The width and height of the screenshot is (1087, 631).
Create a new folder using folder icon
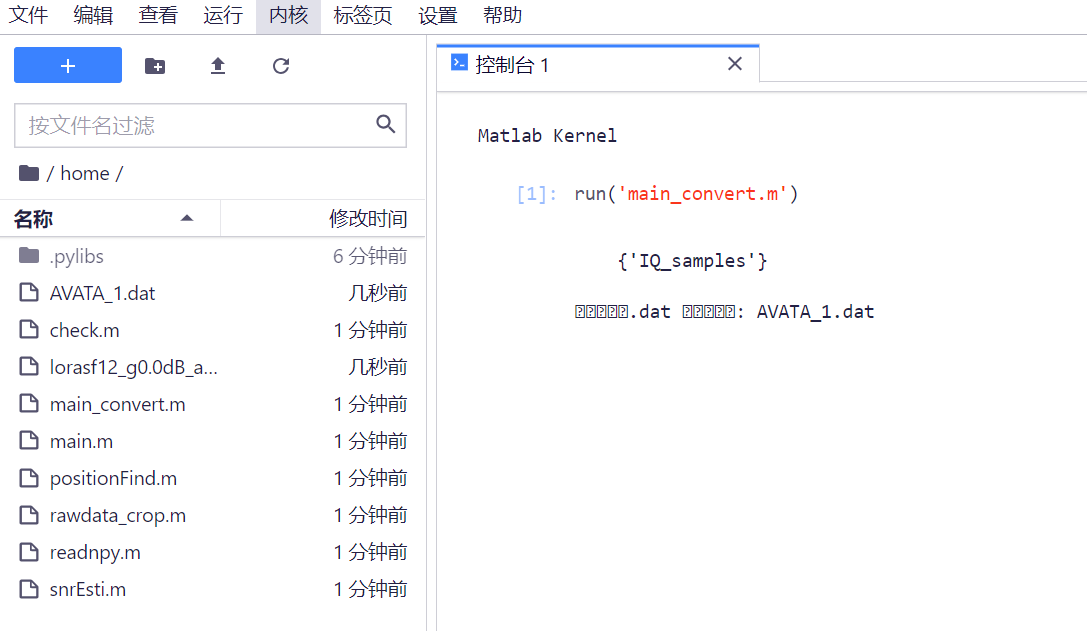click(155, 66)
